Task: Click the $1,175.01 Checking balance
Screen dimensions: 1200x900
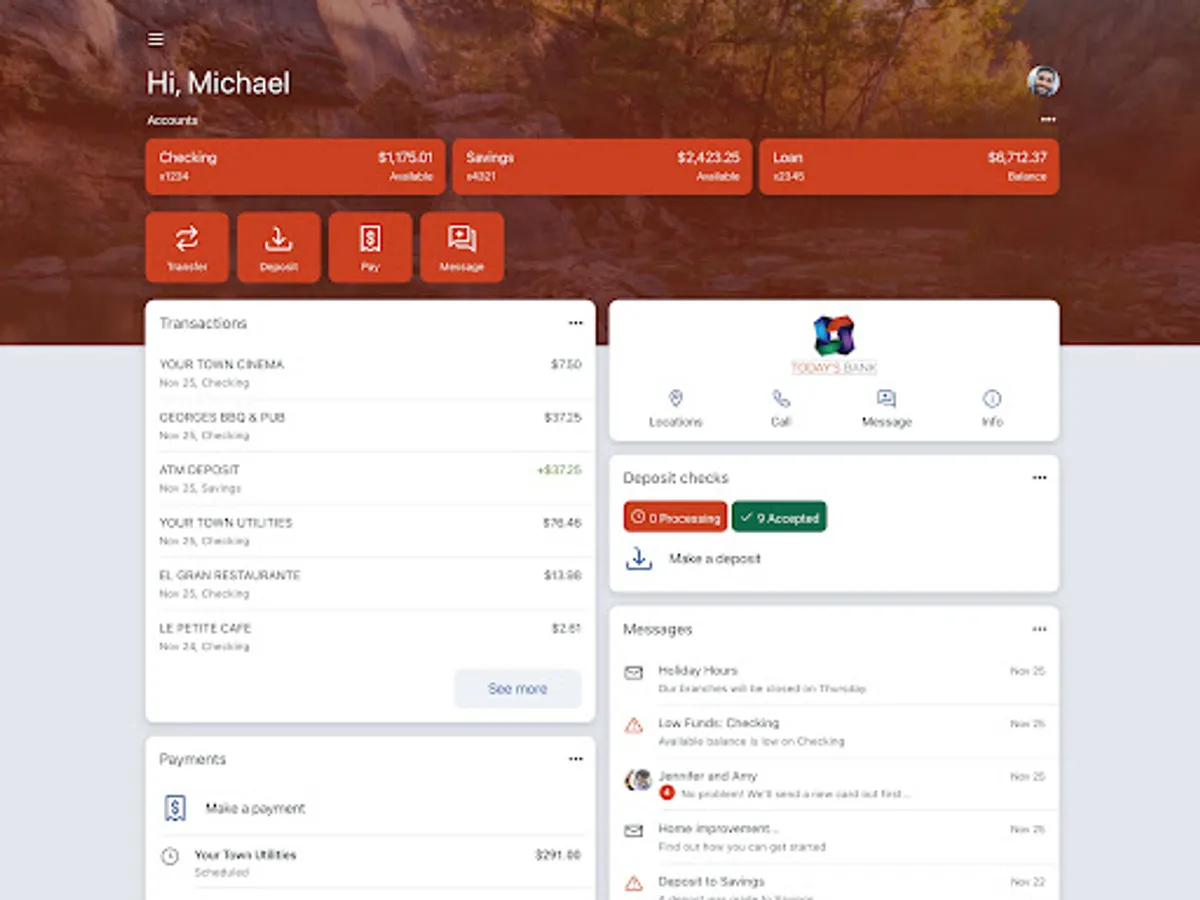Action: pos(405,157)
